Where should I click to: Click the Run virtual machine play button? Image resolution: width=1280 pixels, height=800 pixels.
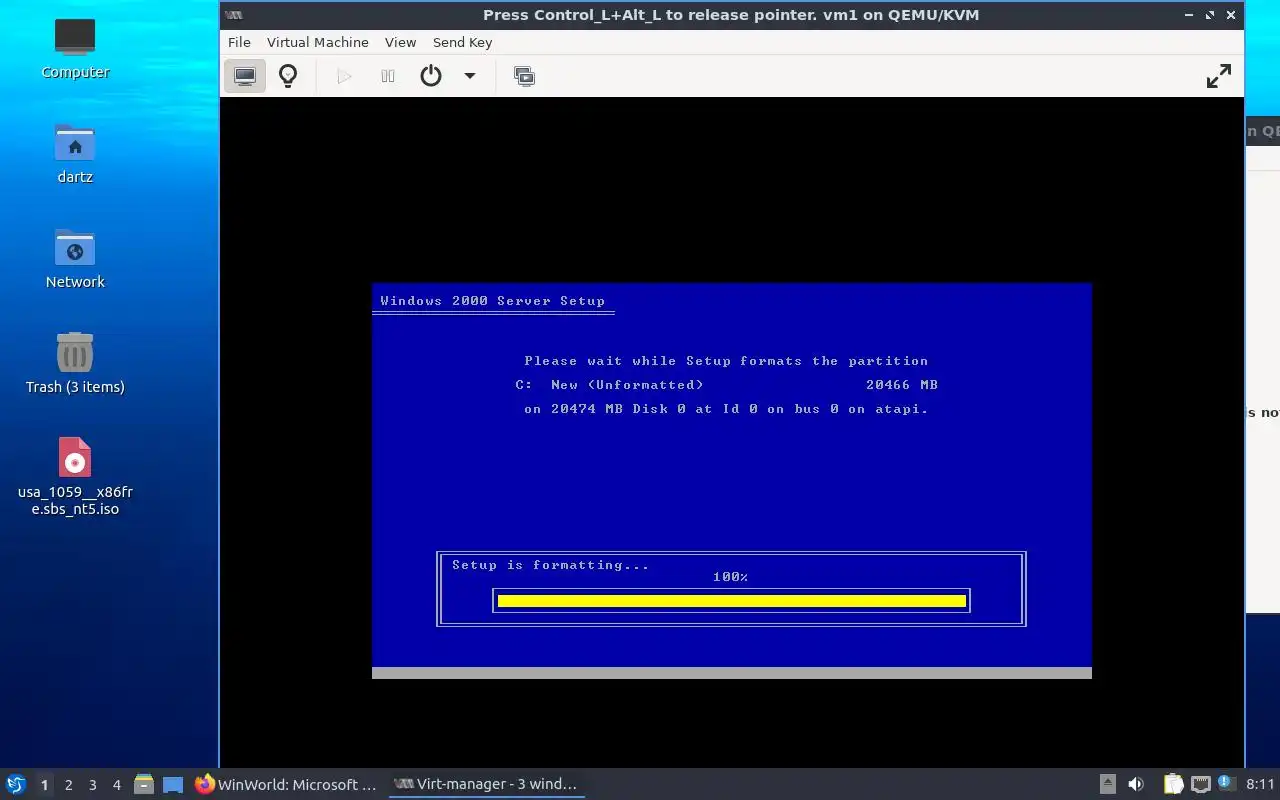tap(344, 76)
